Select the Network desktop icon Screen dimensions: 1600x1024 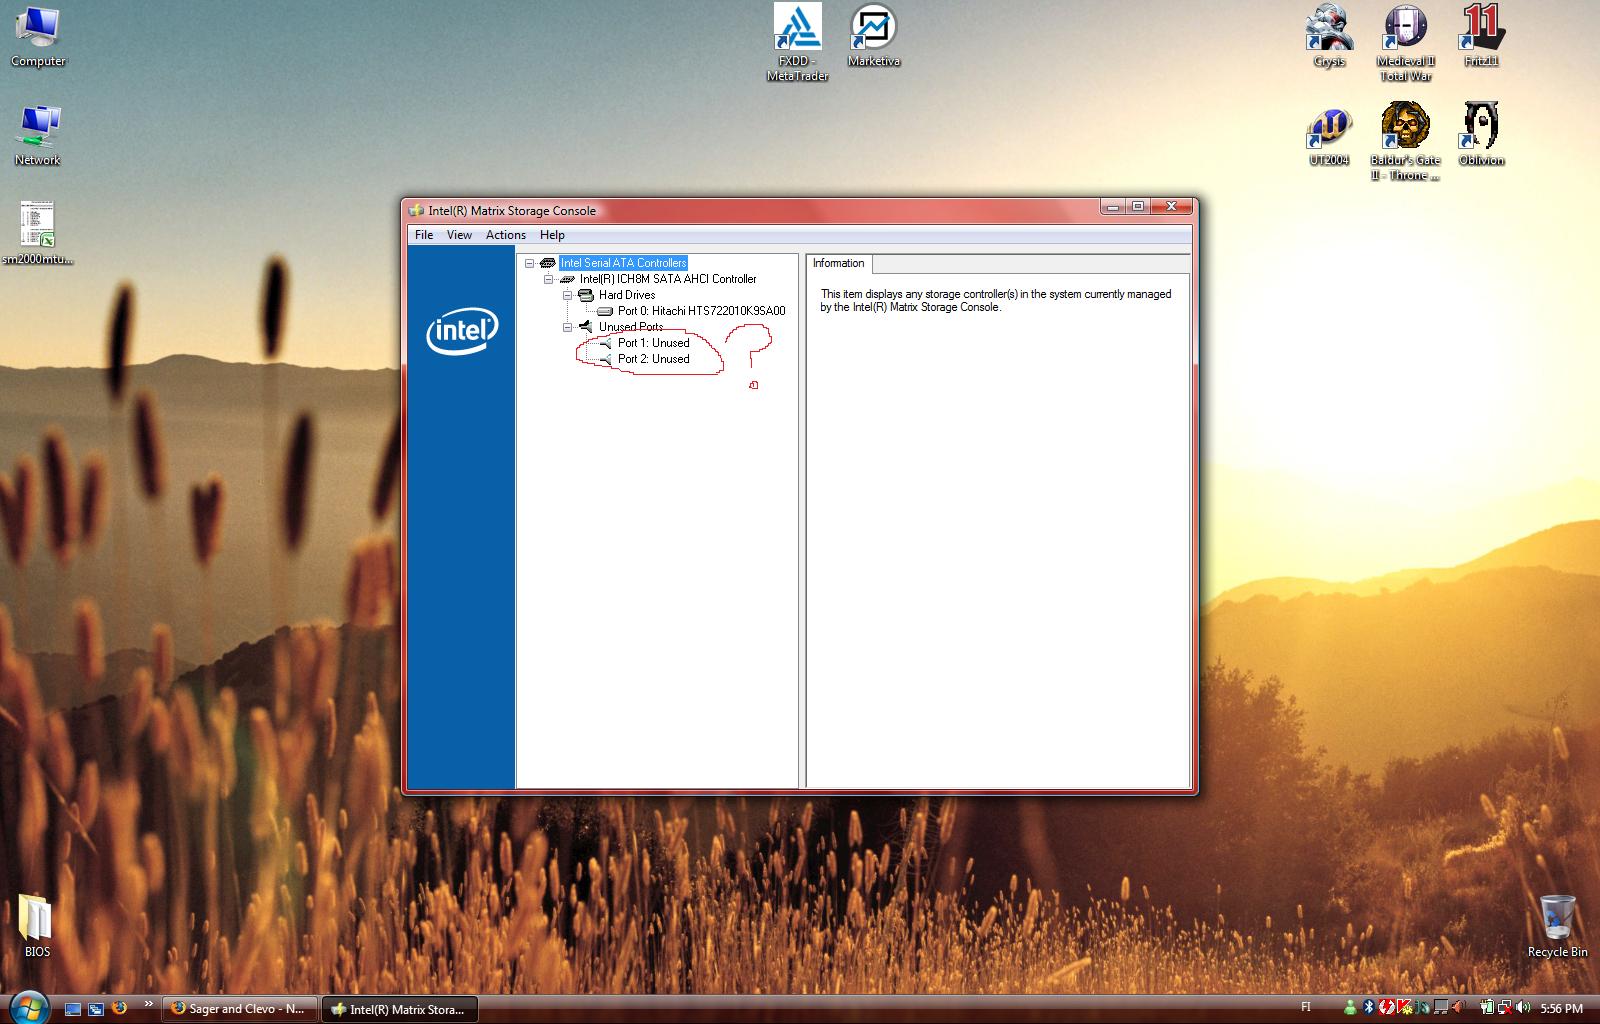[x=38, y=135]
